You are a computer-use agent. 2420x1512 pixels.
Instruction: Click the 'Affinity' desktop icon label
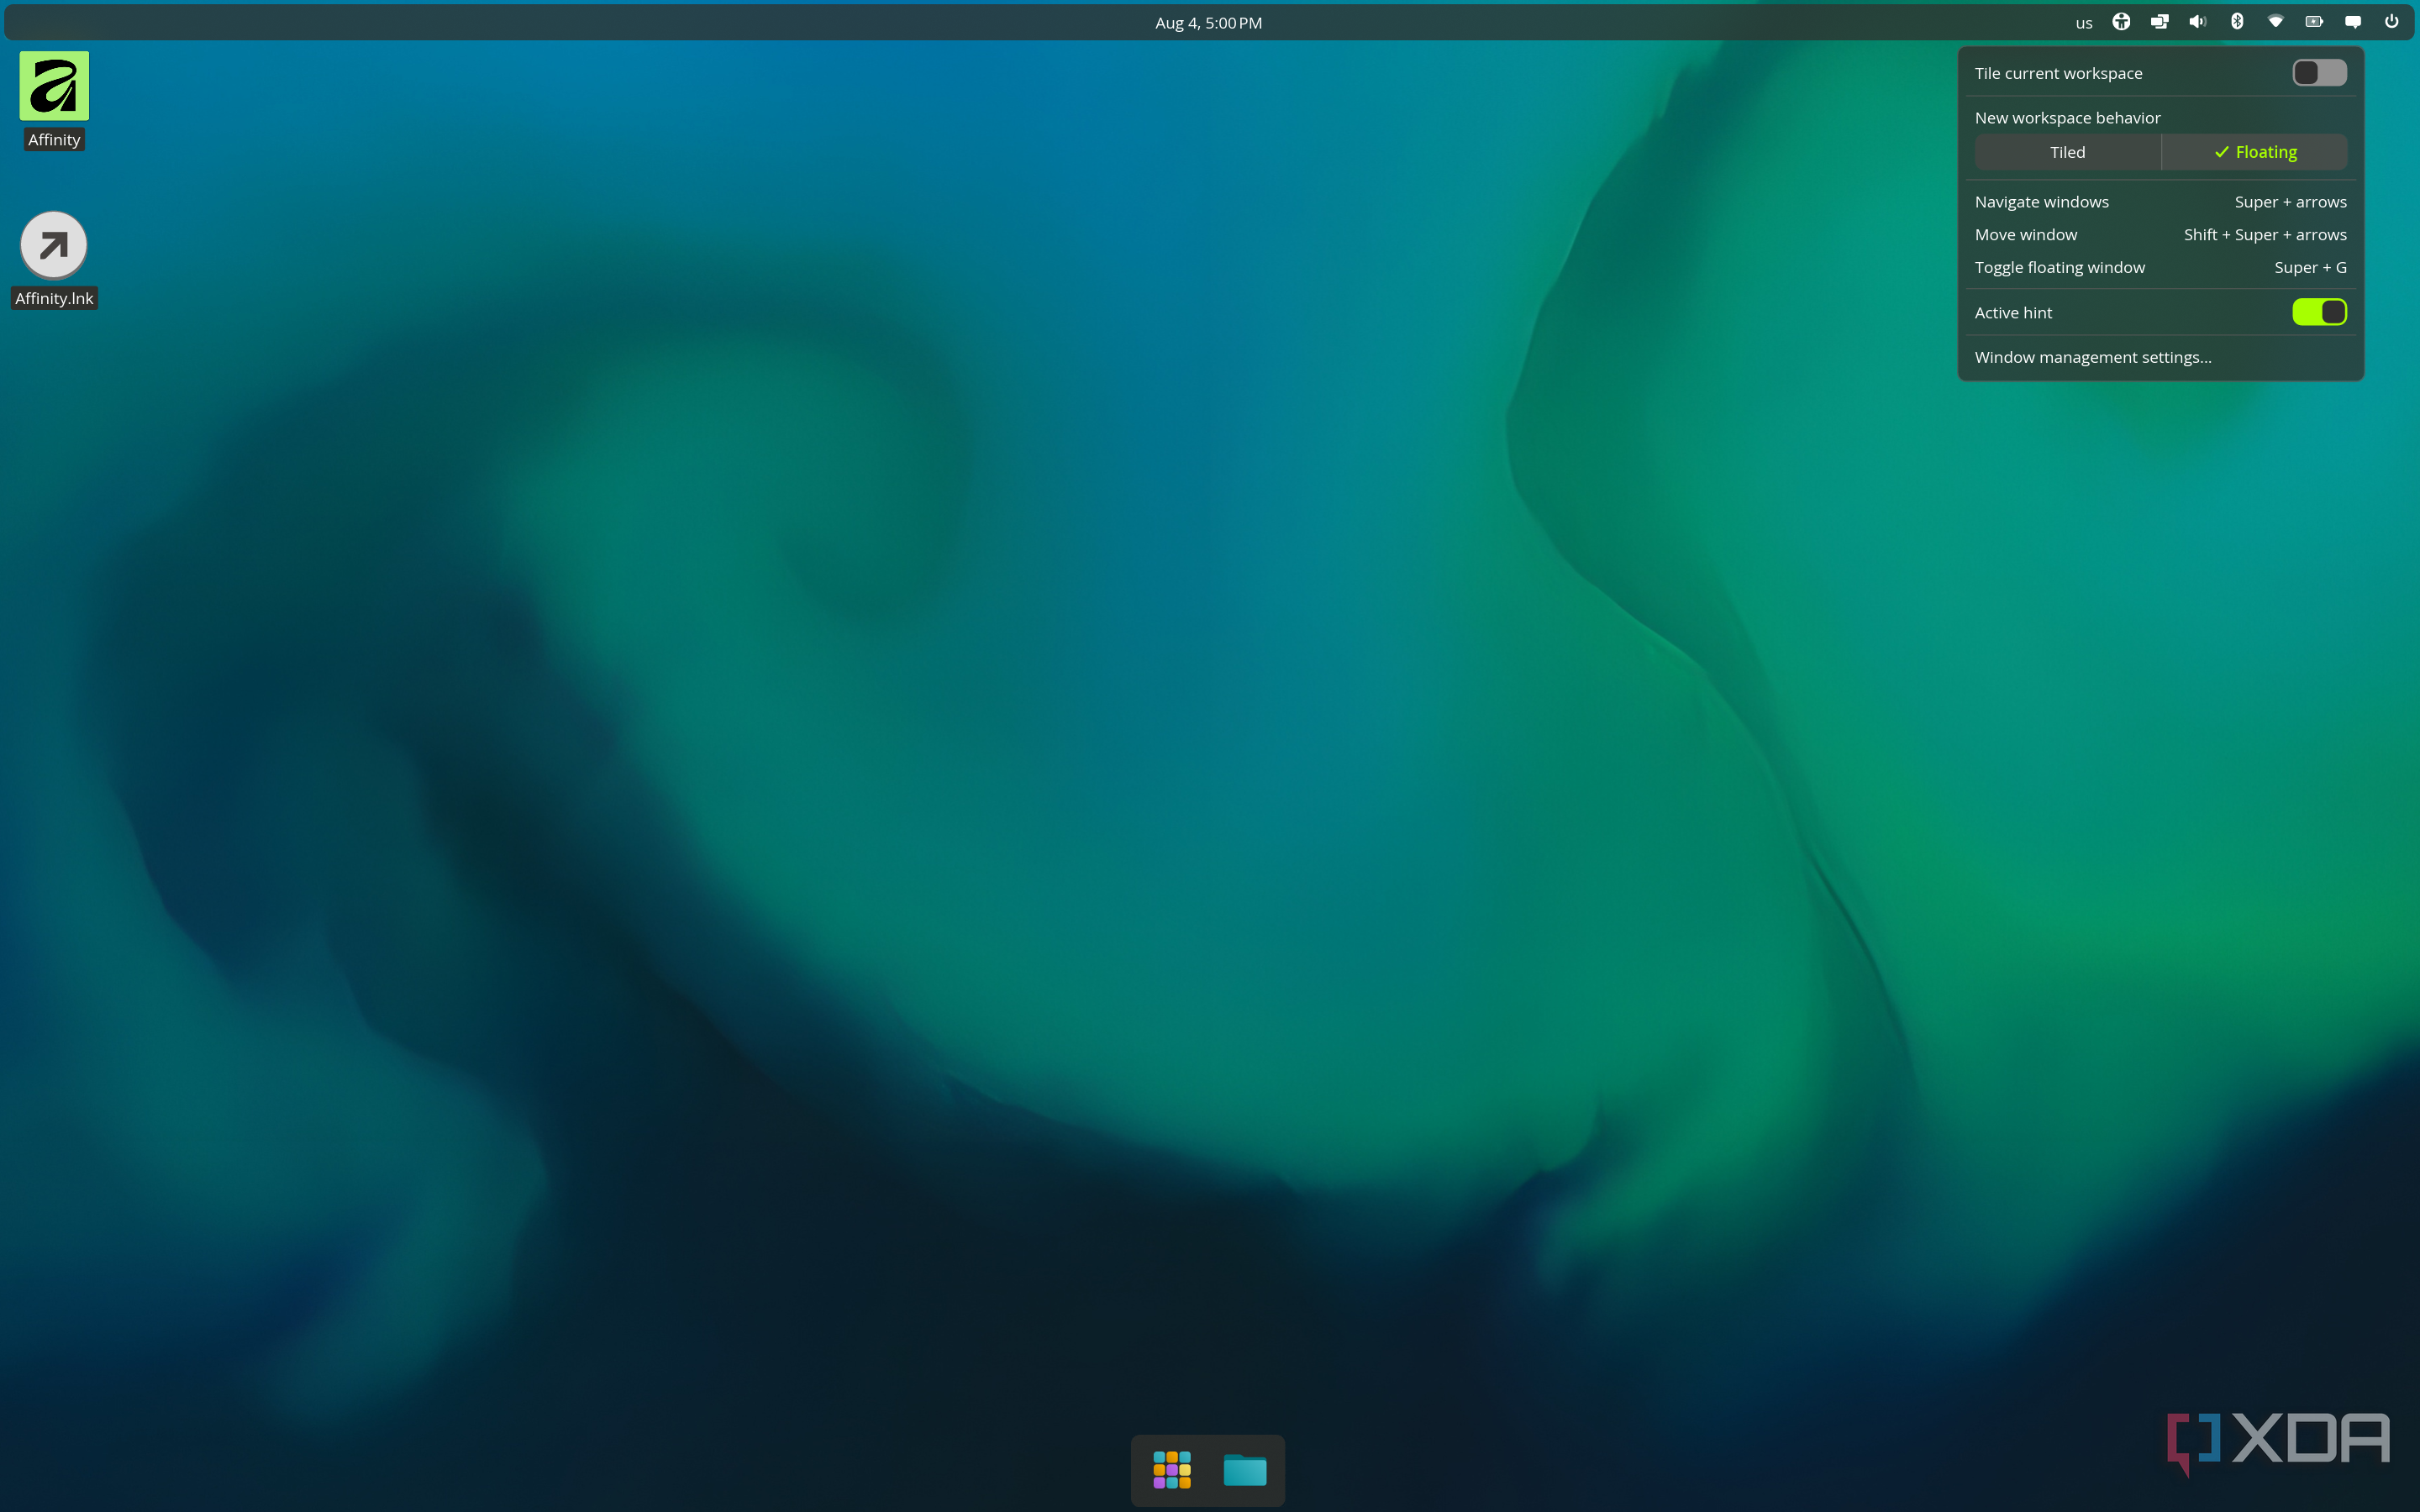[54, 140]
